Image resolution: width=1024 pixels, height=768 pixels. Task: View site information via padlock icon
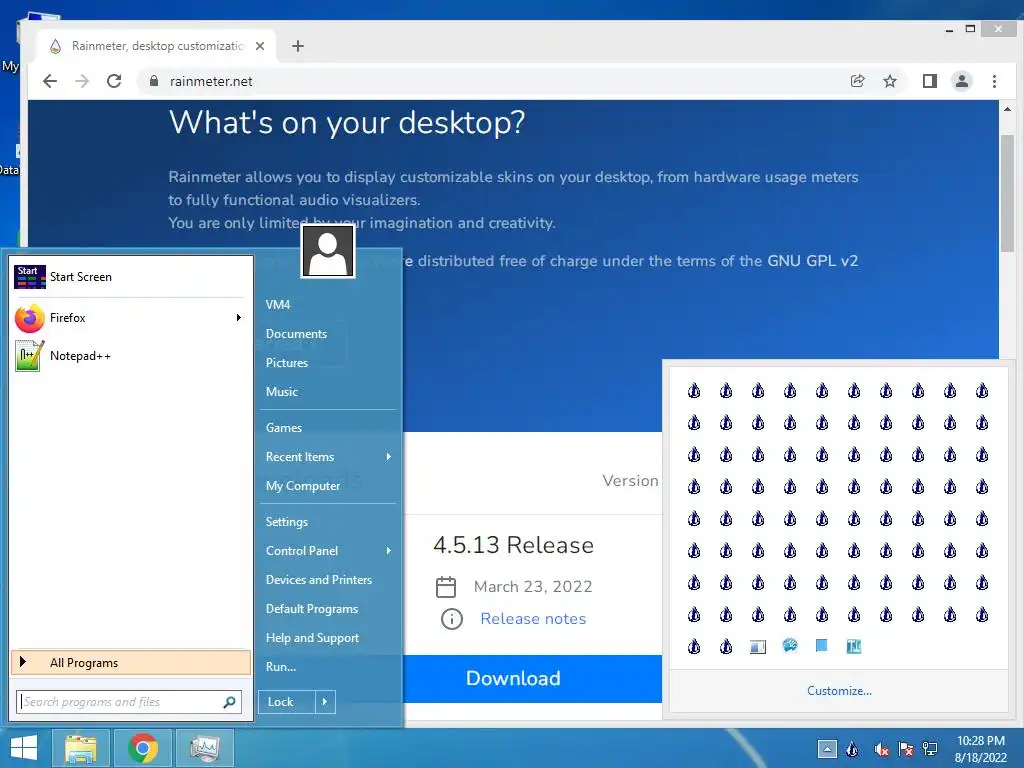[x=154, y=81]
